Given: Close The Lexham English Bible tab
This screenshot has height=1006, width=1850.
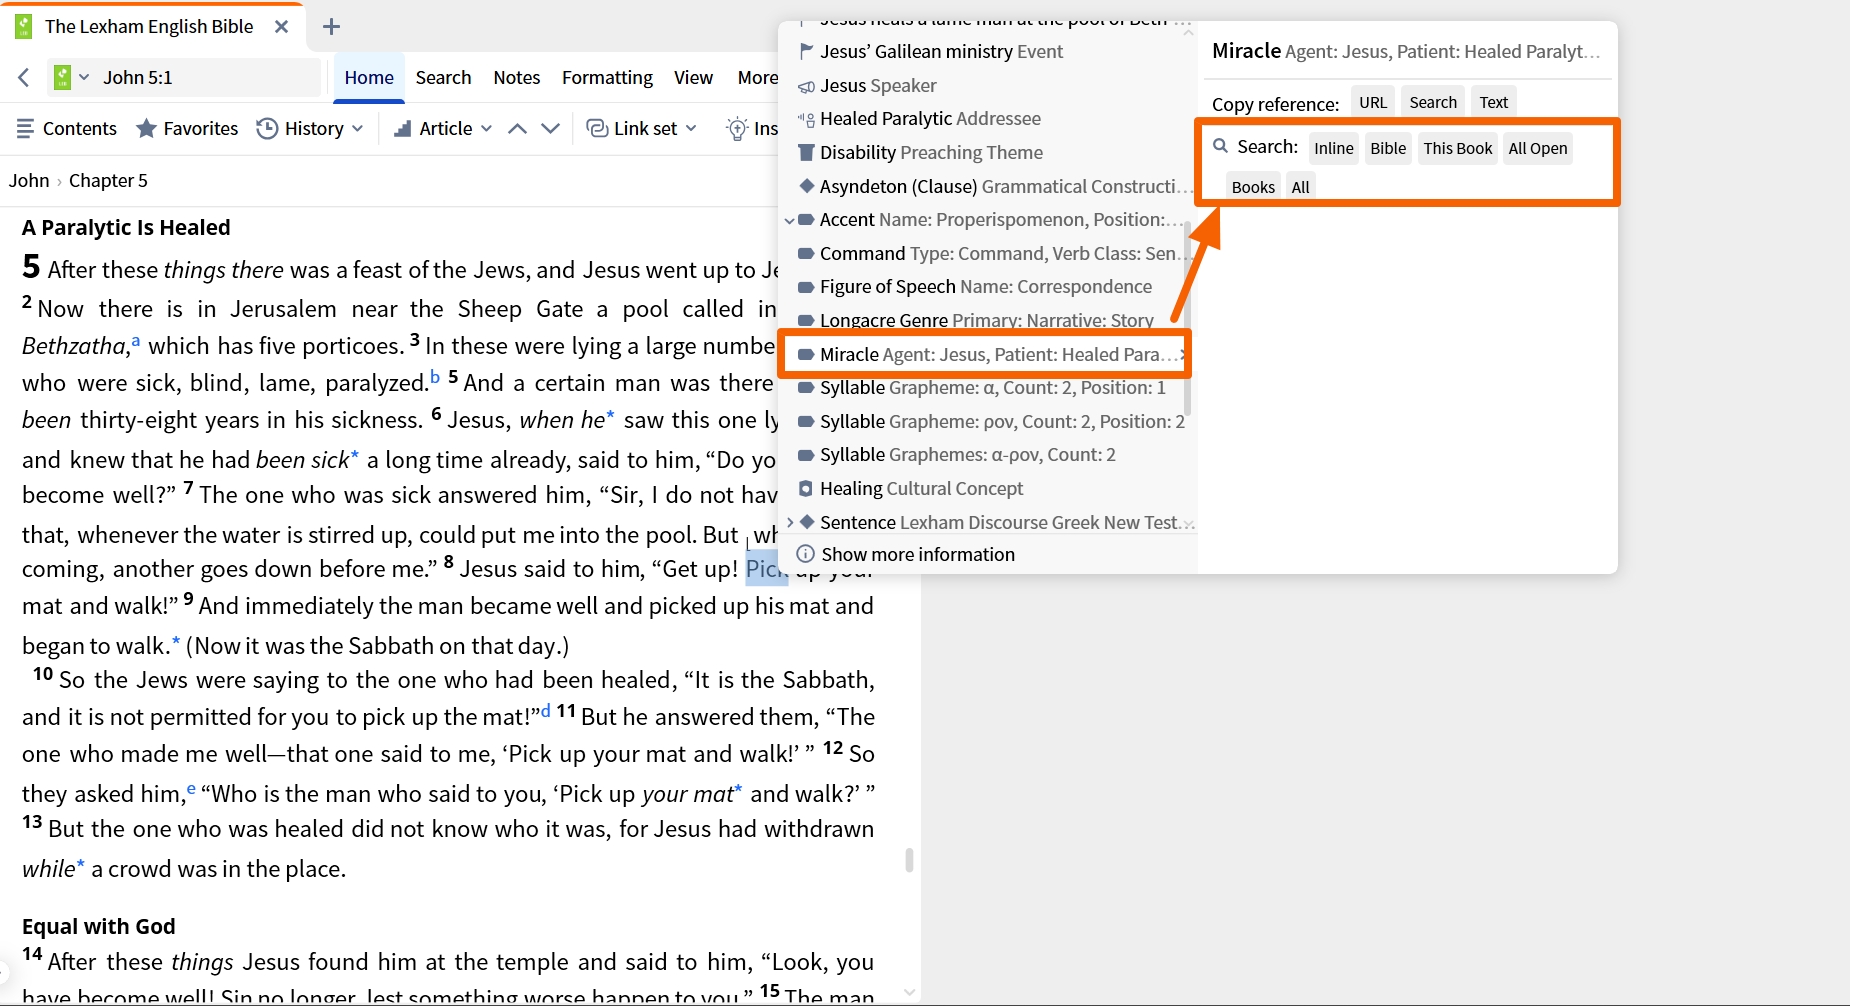Looking at the screenshot, I should pos(282,27).
